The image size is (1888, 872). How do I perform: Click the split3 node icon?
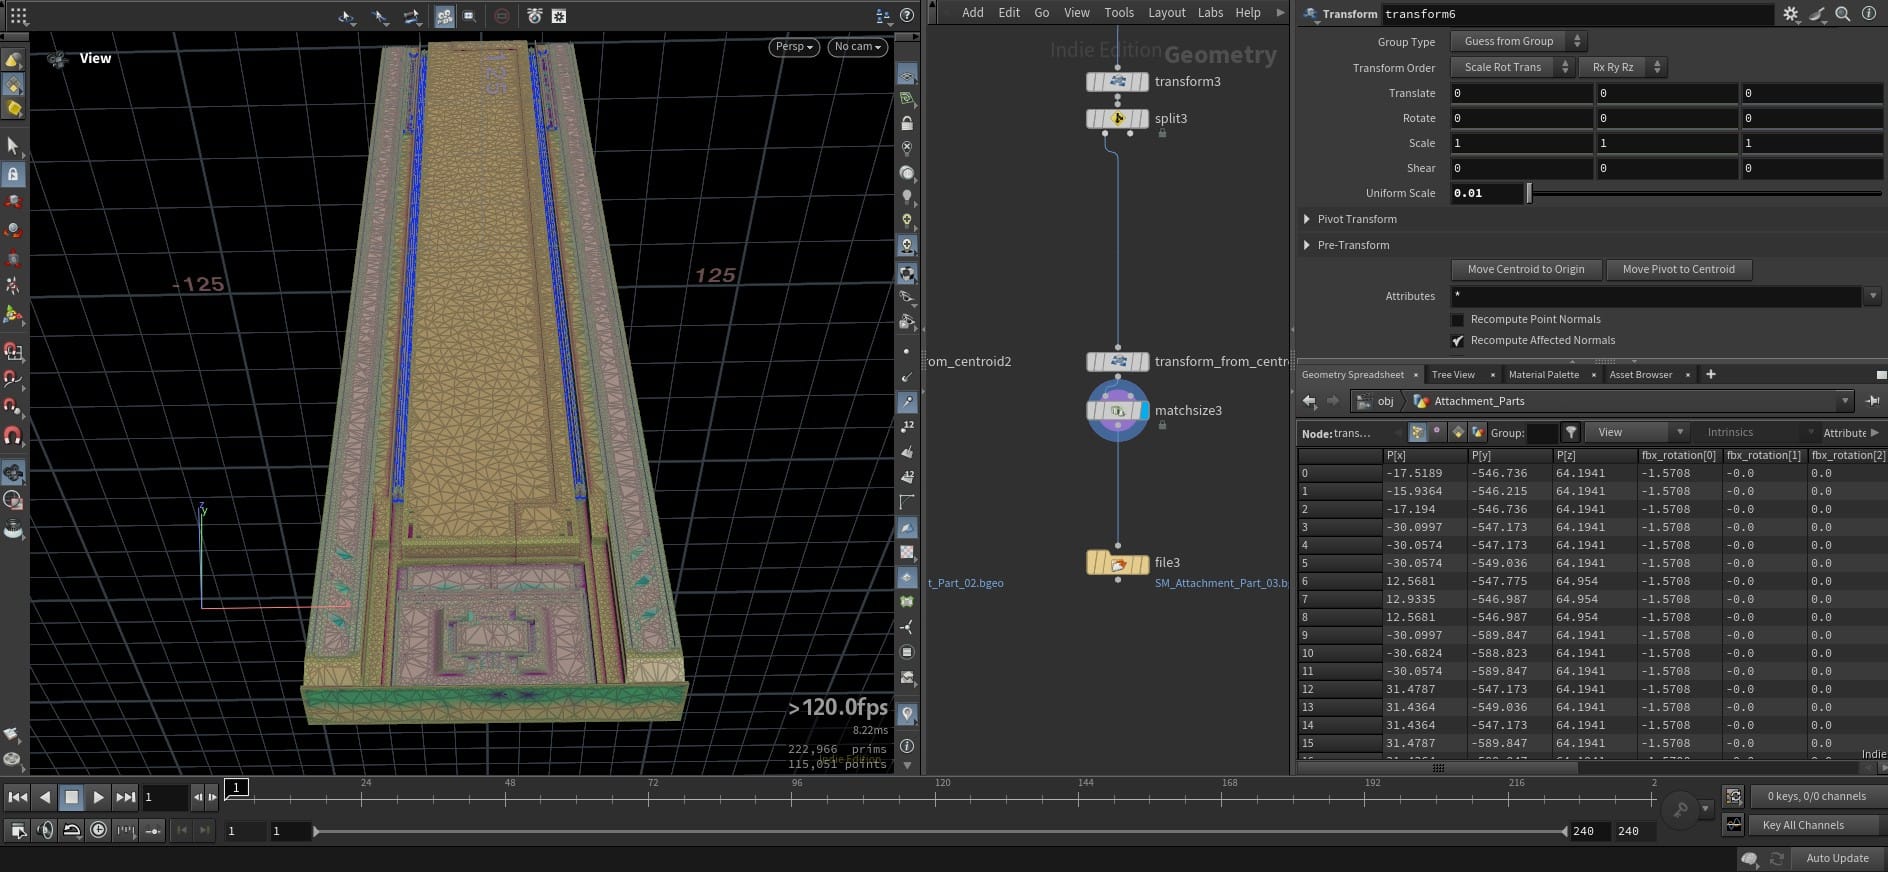pyautogui.click(x=1117, y=119)
